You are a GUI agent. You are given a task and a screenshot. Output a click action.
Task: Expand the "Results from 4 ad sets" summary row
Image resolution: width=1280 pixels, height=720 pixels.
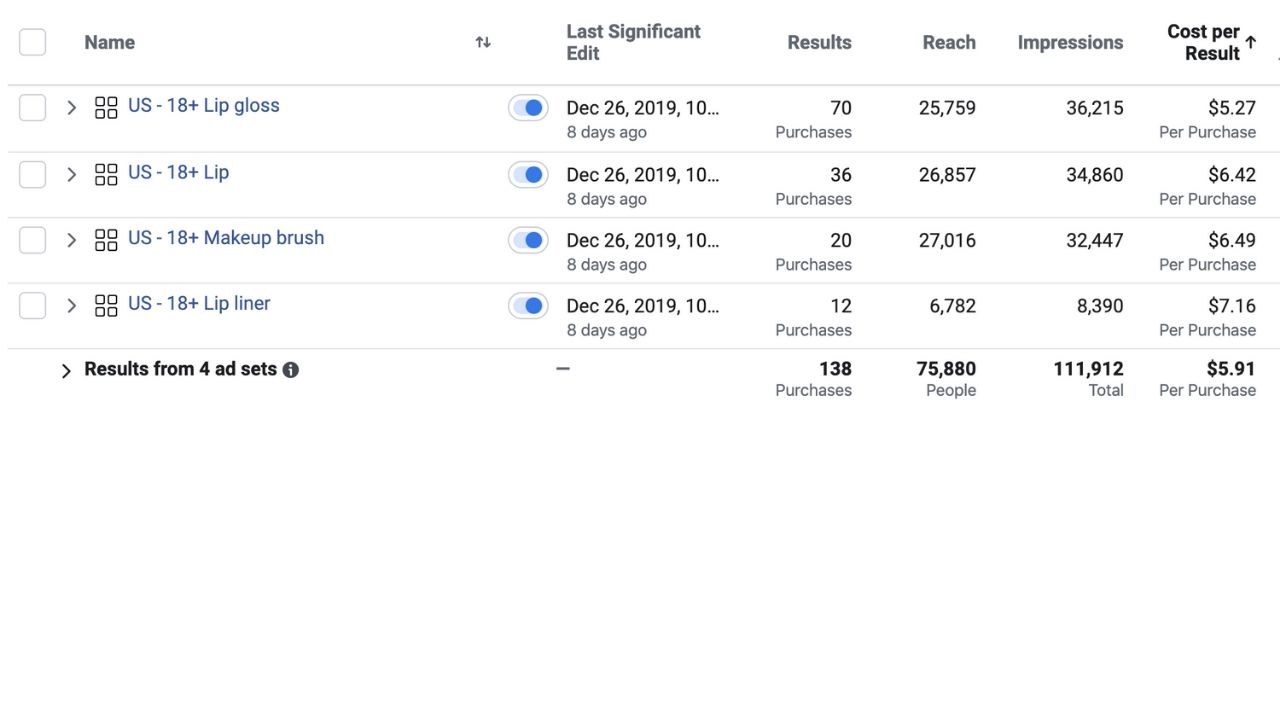pyautogui.click(x=66, y=369)
